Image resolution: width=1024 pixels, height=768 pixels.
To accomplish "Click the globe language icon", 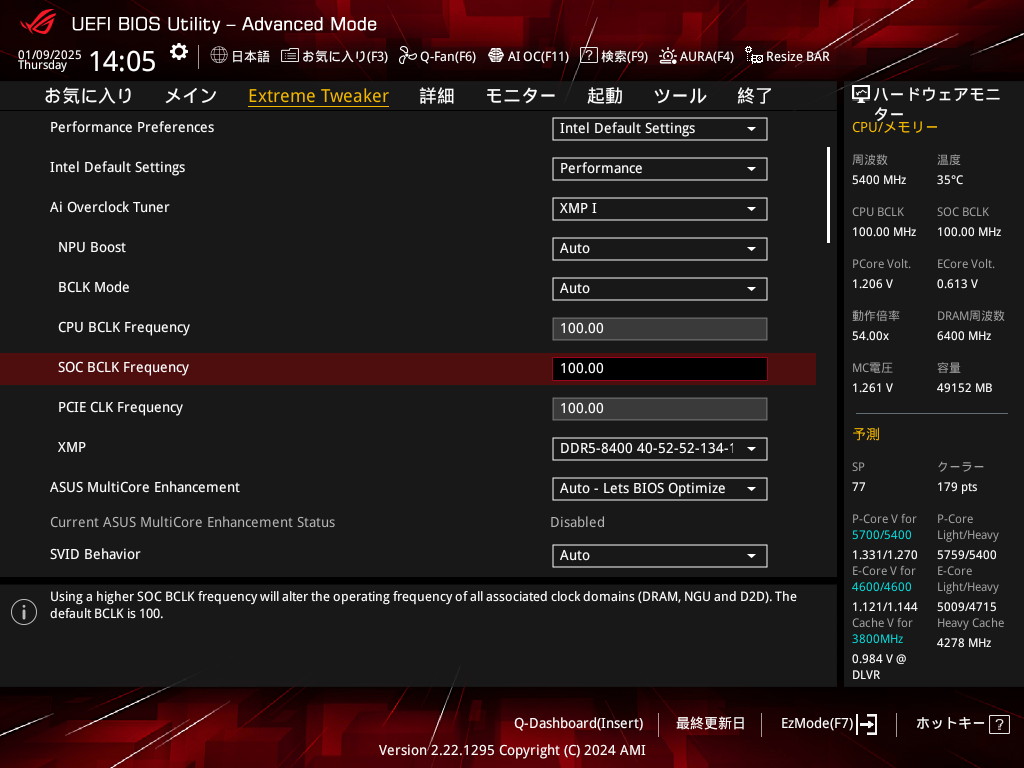I will tap(219, 56).
